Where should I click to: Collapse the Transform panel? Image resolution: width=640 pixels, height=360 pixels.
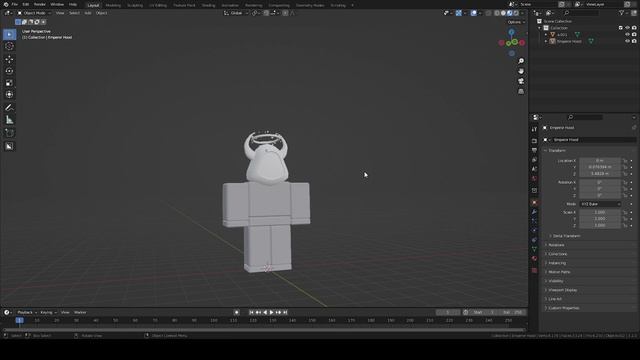click(x=556, y=151)
